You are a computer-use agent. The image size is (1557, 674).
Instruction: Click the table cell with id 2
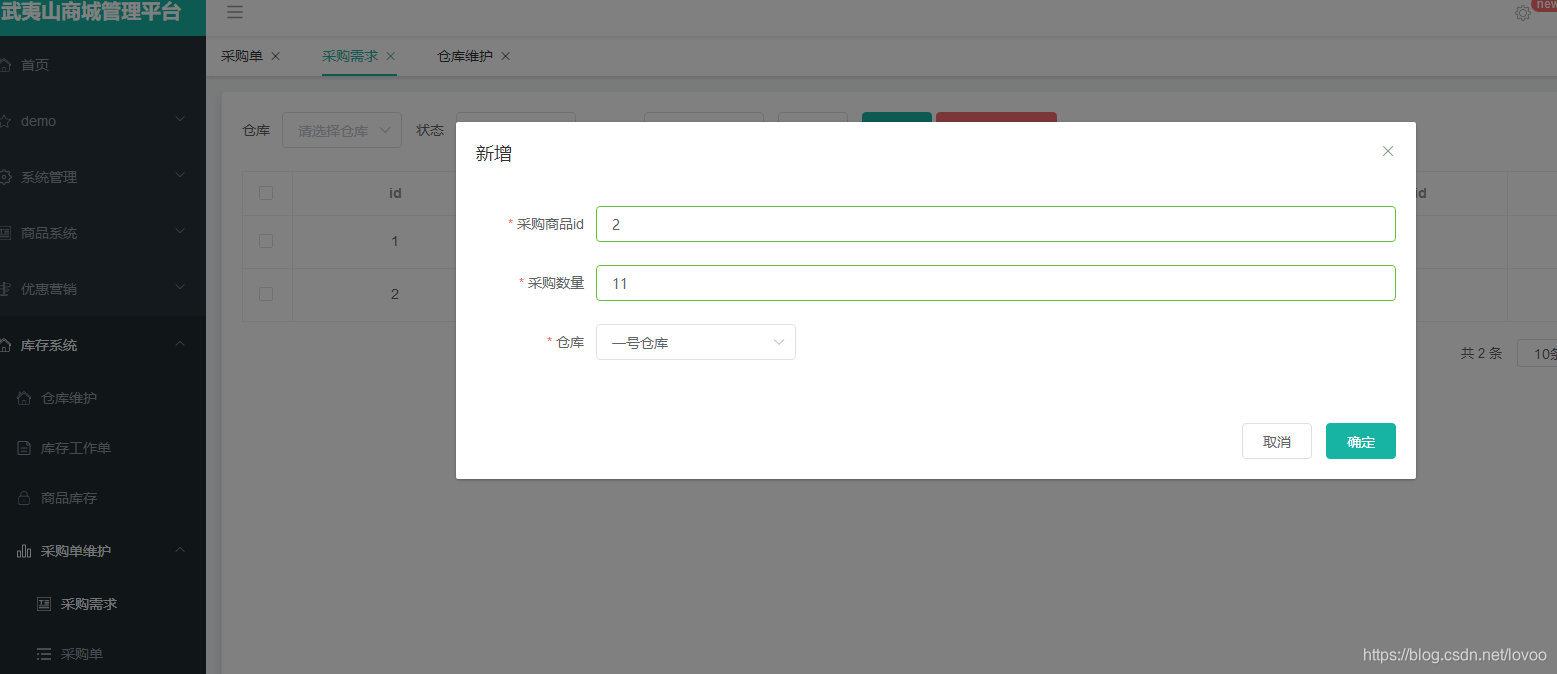[x=395, y=294]
